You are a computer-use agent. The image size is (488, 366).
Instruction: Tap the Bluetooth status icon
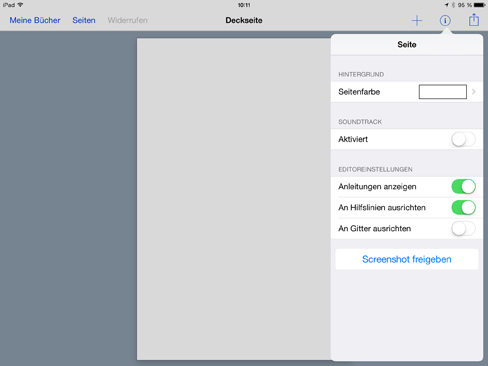(453, 5)
